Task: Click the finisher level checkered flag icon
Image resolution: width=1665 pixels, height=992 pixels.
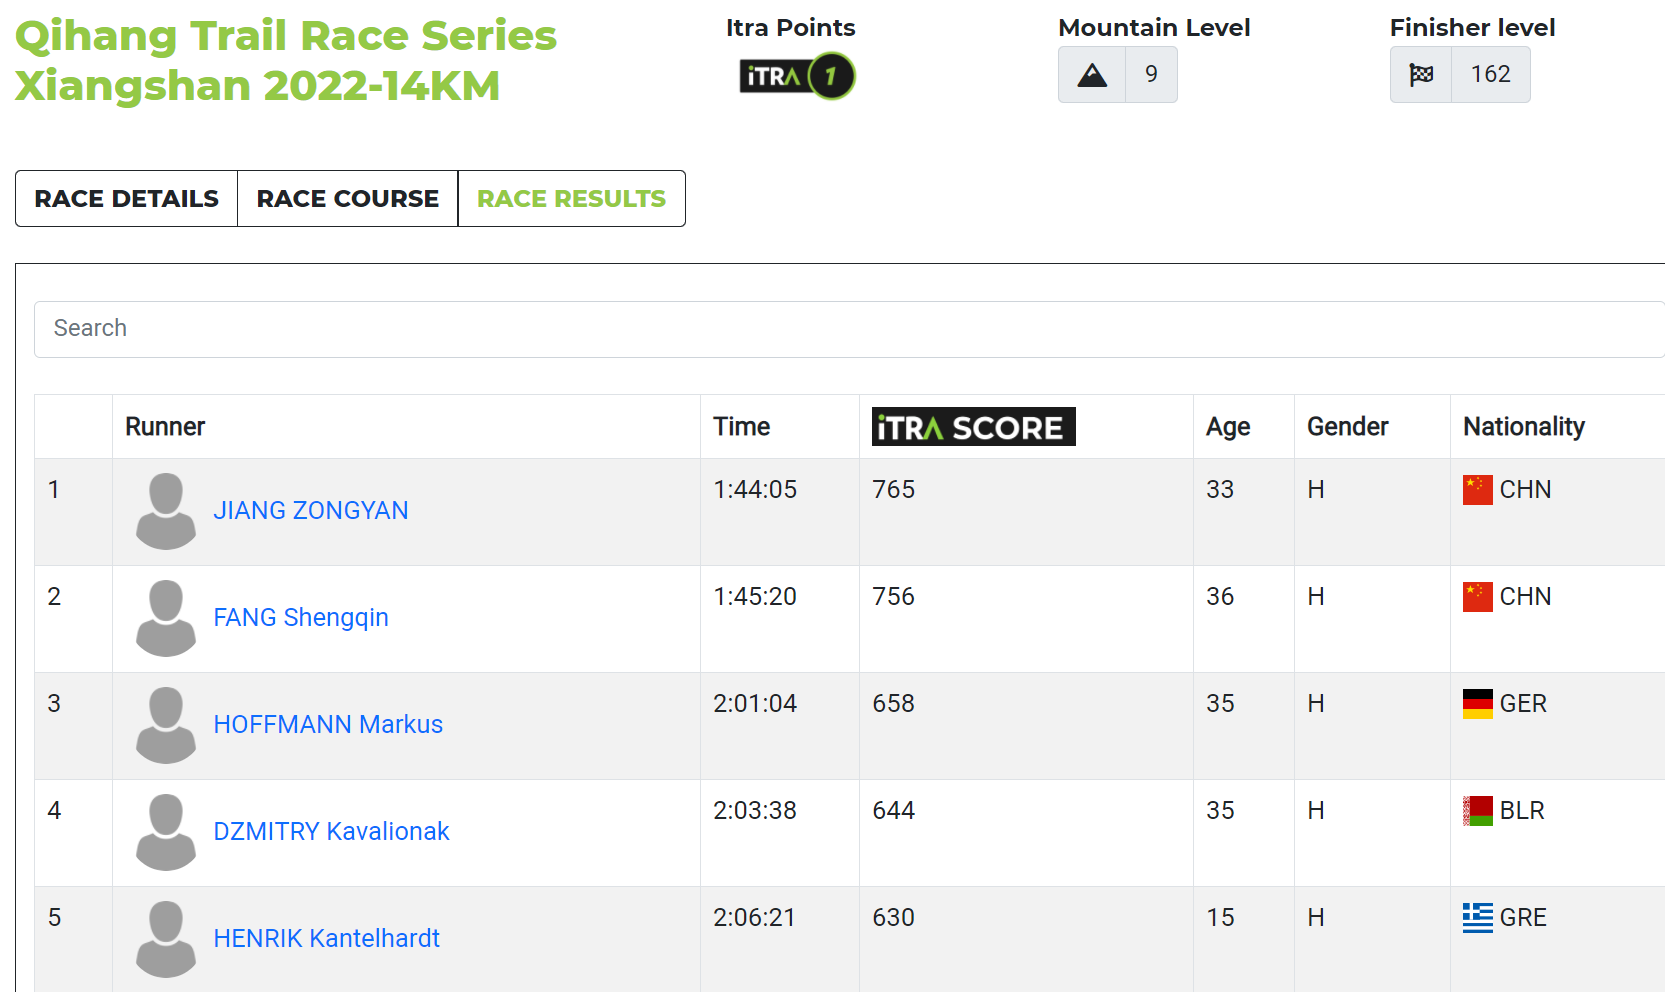Action: point(1421,74)
